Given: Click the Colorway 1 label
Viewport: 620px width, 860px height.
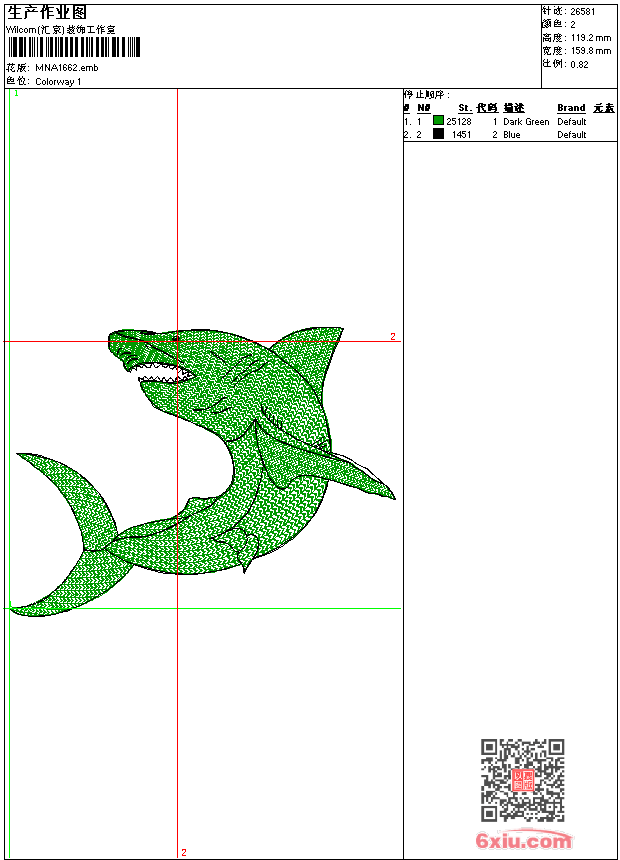Looking at the screenshot, I should 59,81.
